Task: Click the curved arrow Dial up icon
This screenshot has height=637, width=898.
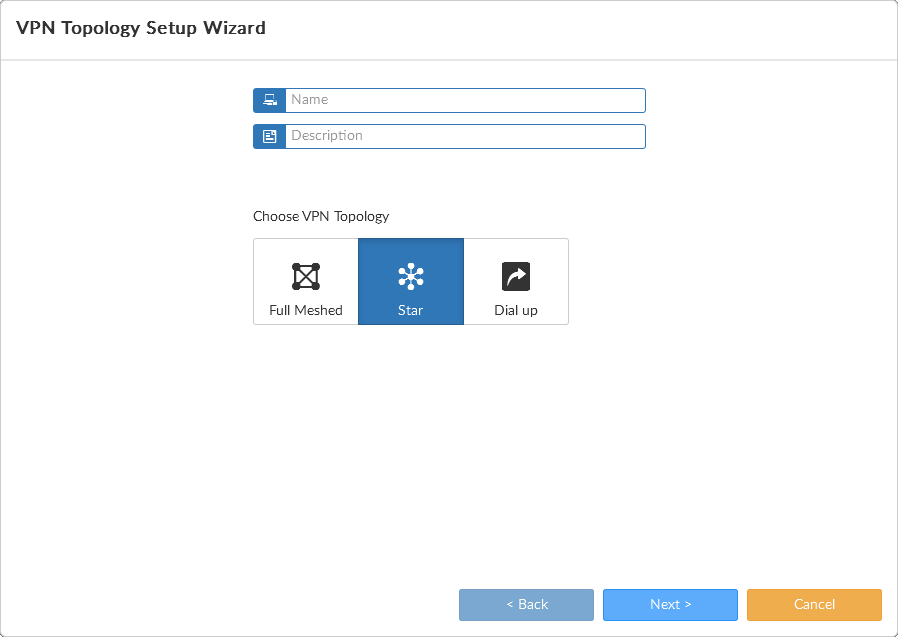Action: (x=516, y=273)
